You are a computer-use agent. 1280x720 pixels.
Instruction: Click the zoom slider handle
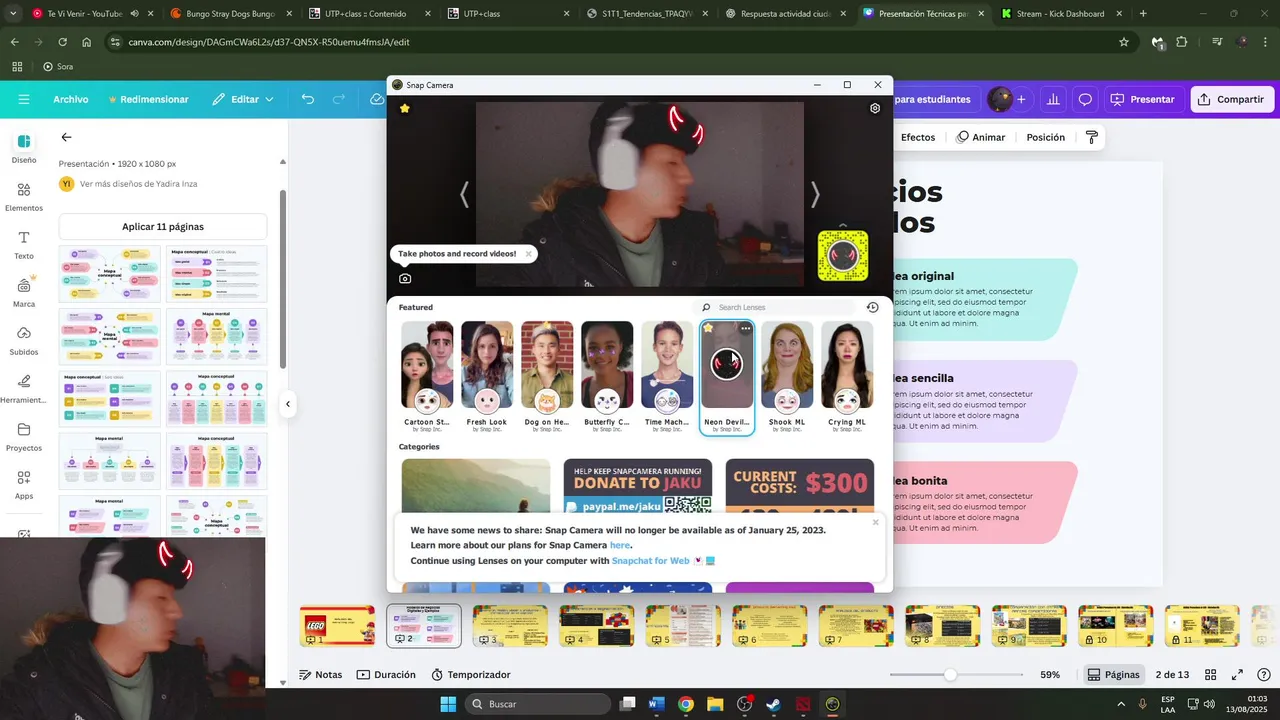950,675
